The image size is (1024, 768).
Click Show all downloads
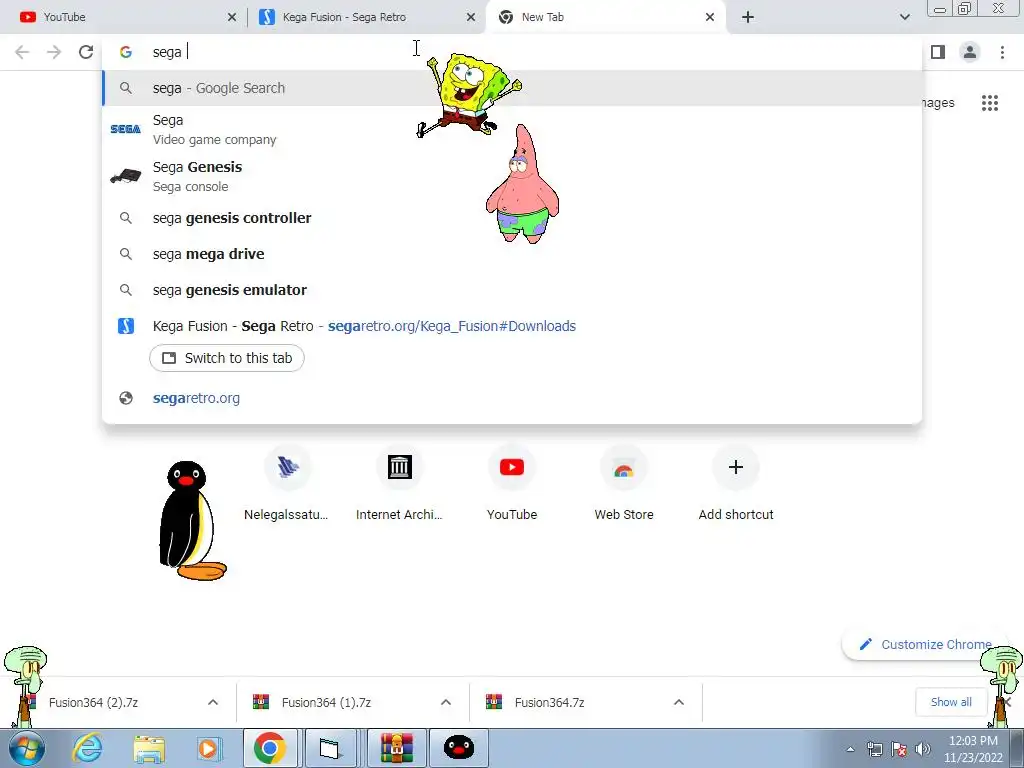[x=951, y=702]
